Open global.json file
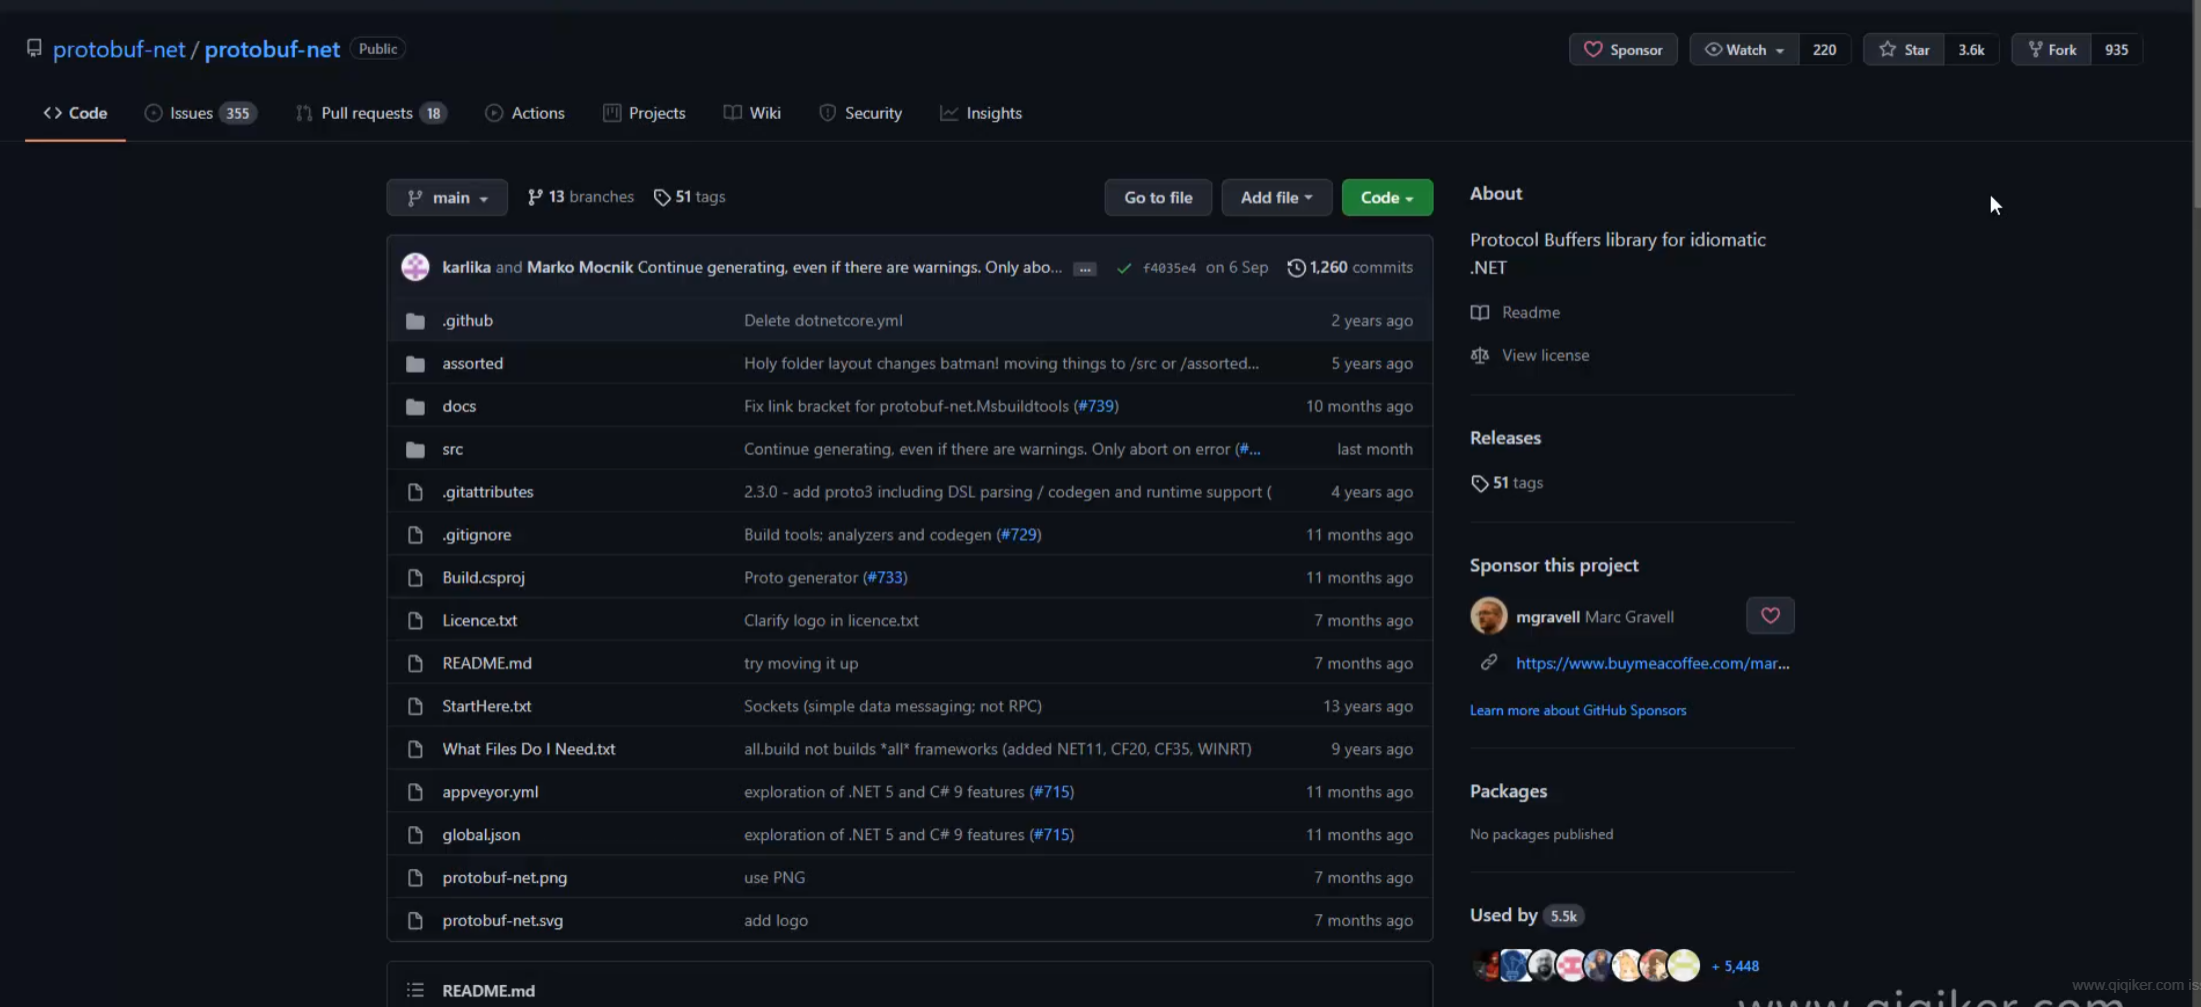Screen dimensions: 2201x1007 pos(481,835)
